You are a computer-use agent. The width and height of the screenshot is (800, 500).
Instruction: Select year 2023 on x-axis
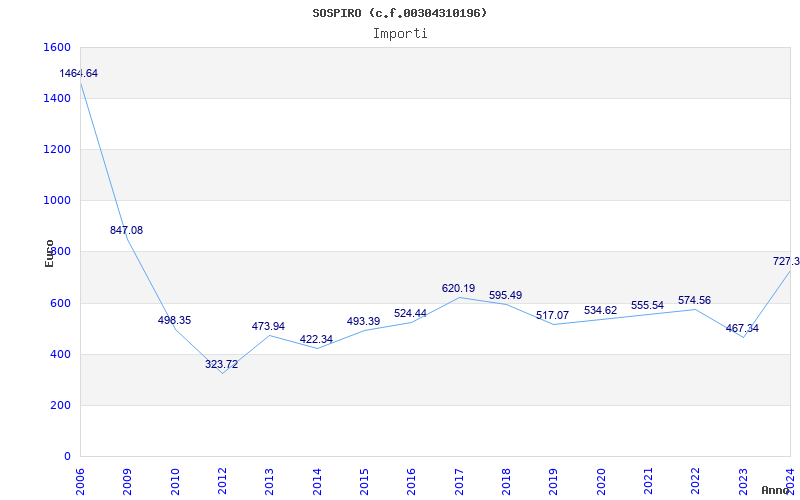[743, 481]
